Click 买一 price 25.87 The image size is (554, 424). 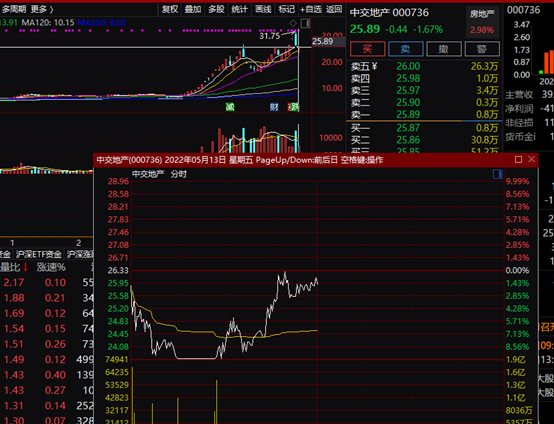(408, 128)
